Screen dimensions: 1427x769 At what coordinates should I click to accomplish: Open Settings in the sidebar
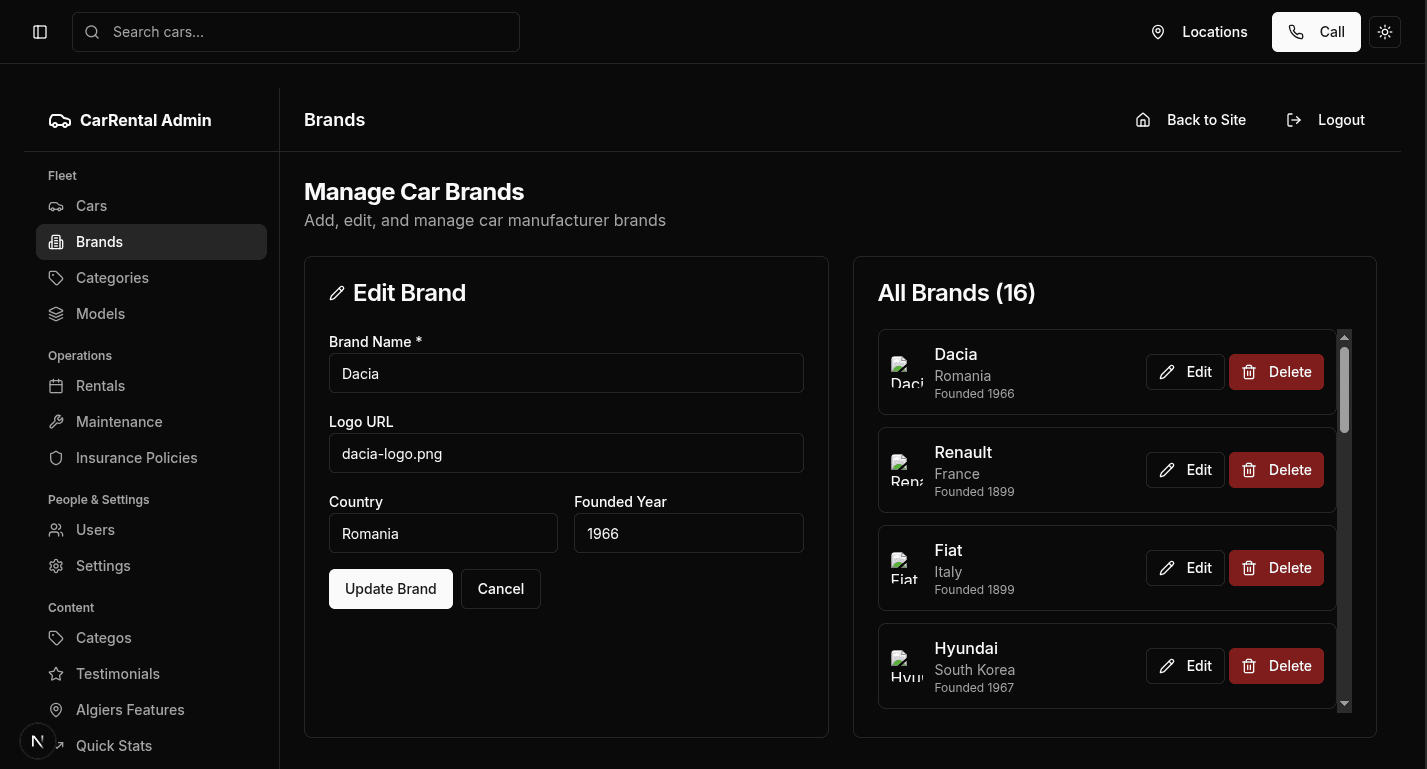(x=151, y=566)
